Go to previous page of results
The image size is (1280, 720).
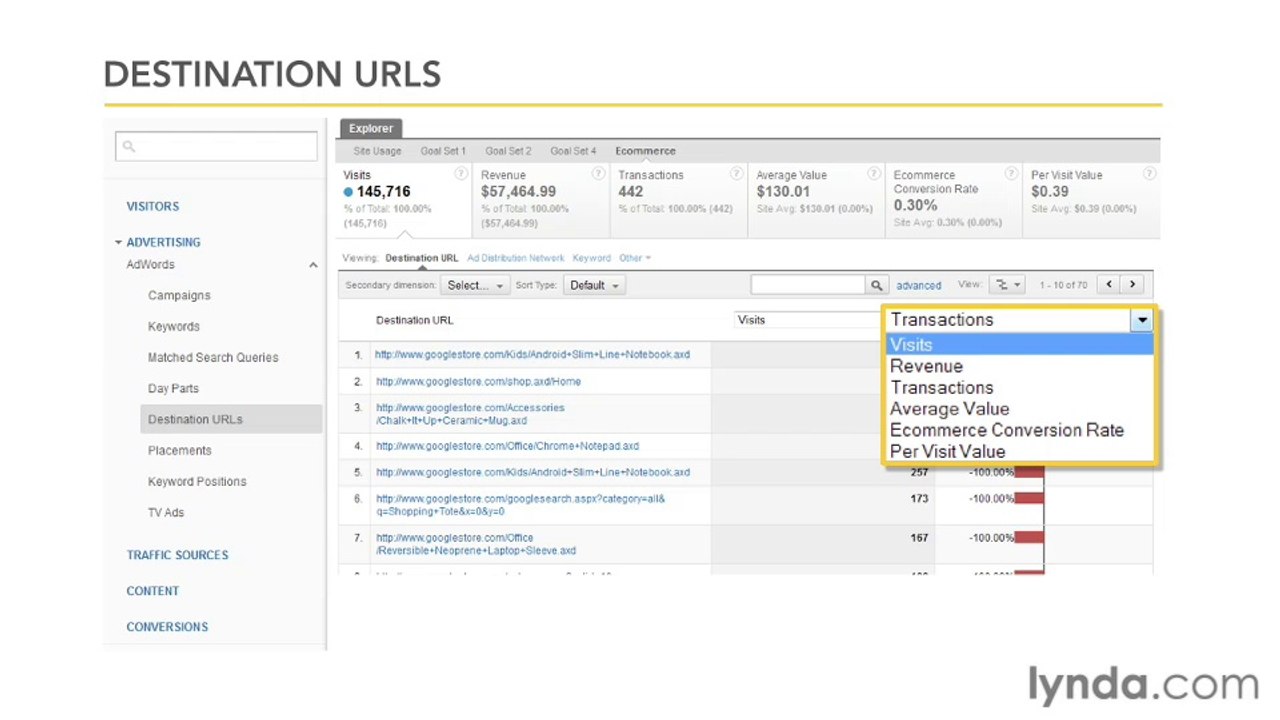click(x=1109, y=285)
